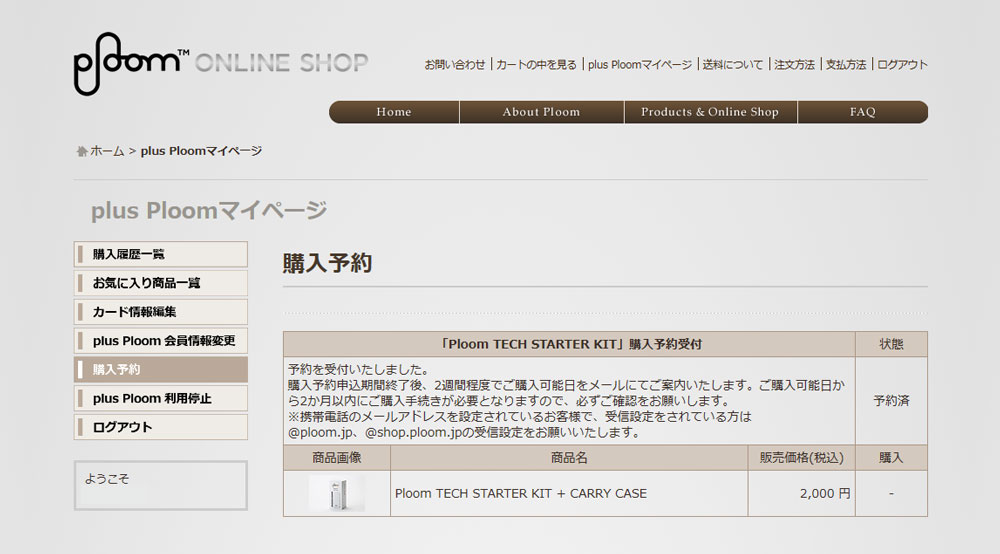Open お気に入り商品一覧 in the sidebar
This screenshot has height=554, width=1000.
pyautogui.click(x=161, y=283)
